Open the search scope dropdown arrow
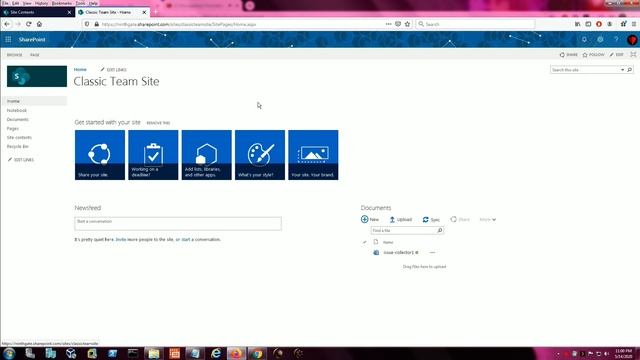Screen dimensions: 640x360 622,70
